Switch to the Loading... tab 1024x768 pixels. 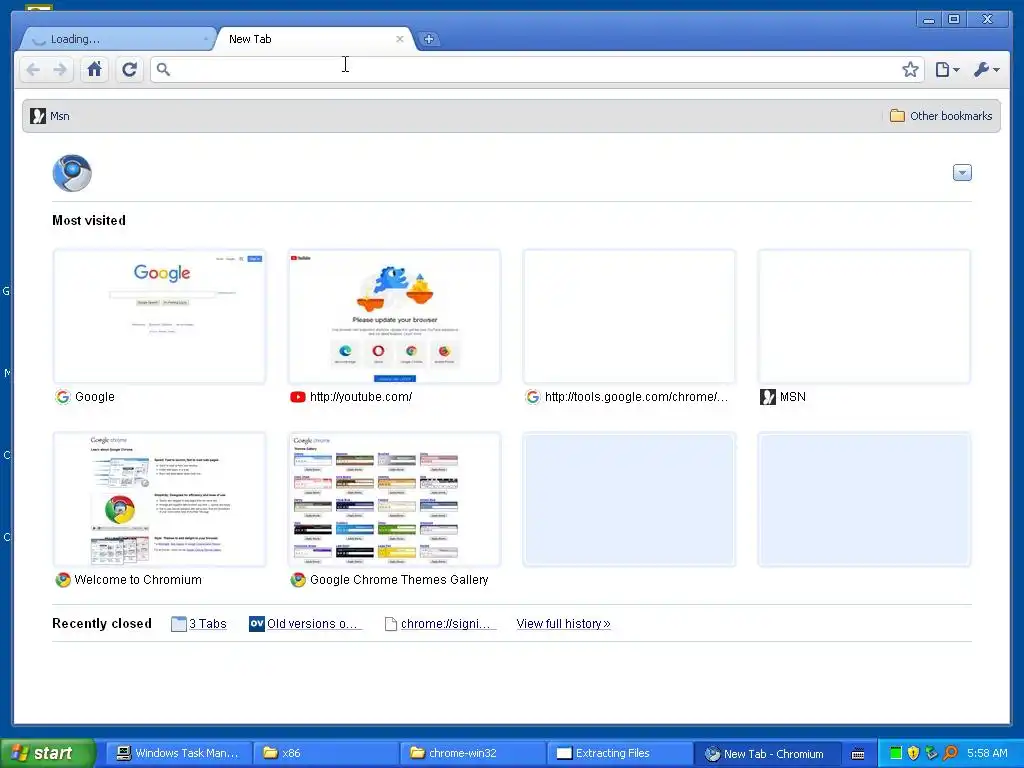click(x=116, y=39)
